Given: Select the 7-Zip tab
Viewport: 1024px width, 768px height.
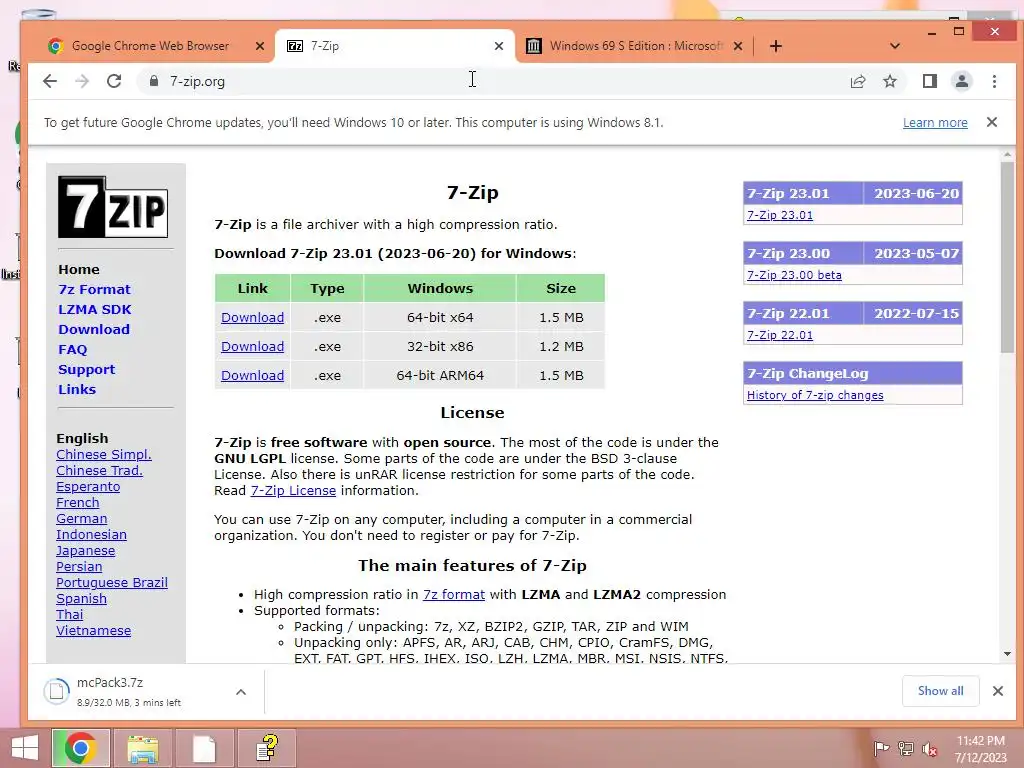Looking at the screenshot, I should point(394,46).
